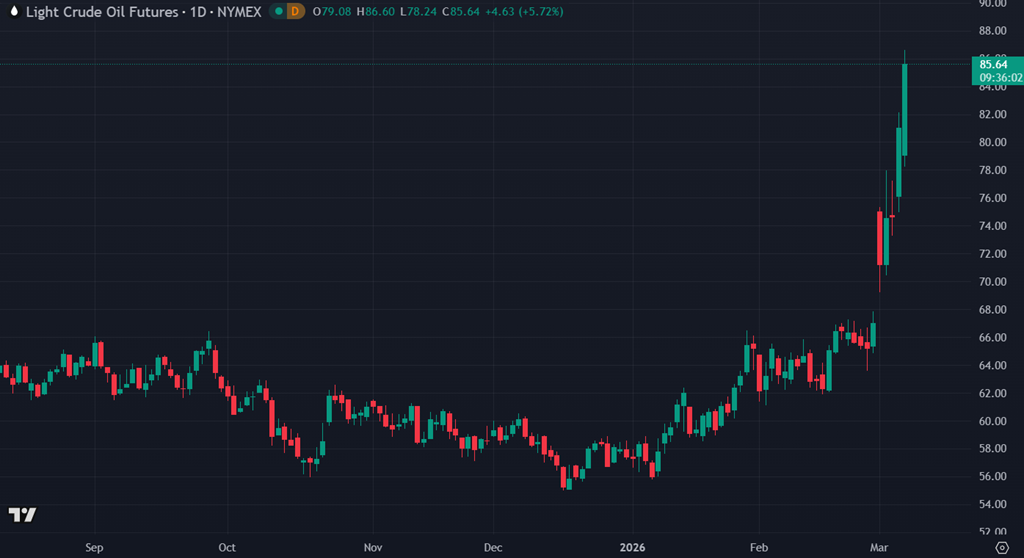Open chart settings hexagon icon

point(1002,547)
